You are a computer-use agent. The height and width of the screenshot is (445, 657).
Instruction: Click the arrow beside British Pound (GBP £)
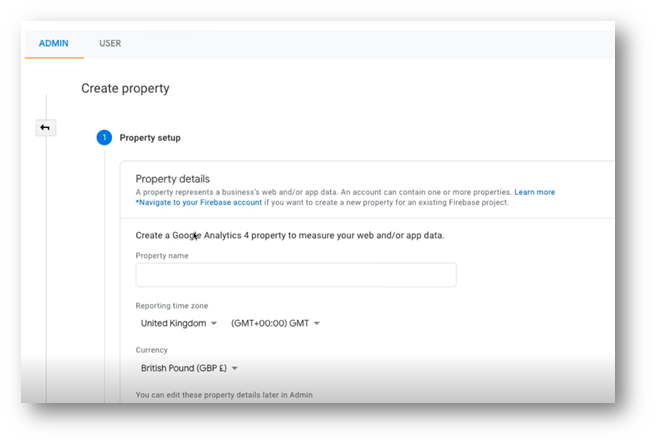click(x=235, y=369)
